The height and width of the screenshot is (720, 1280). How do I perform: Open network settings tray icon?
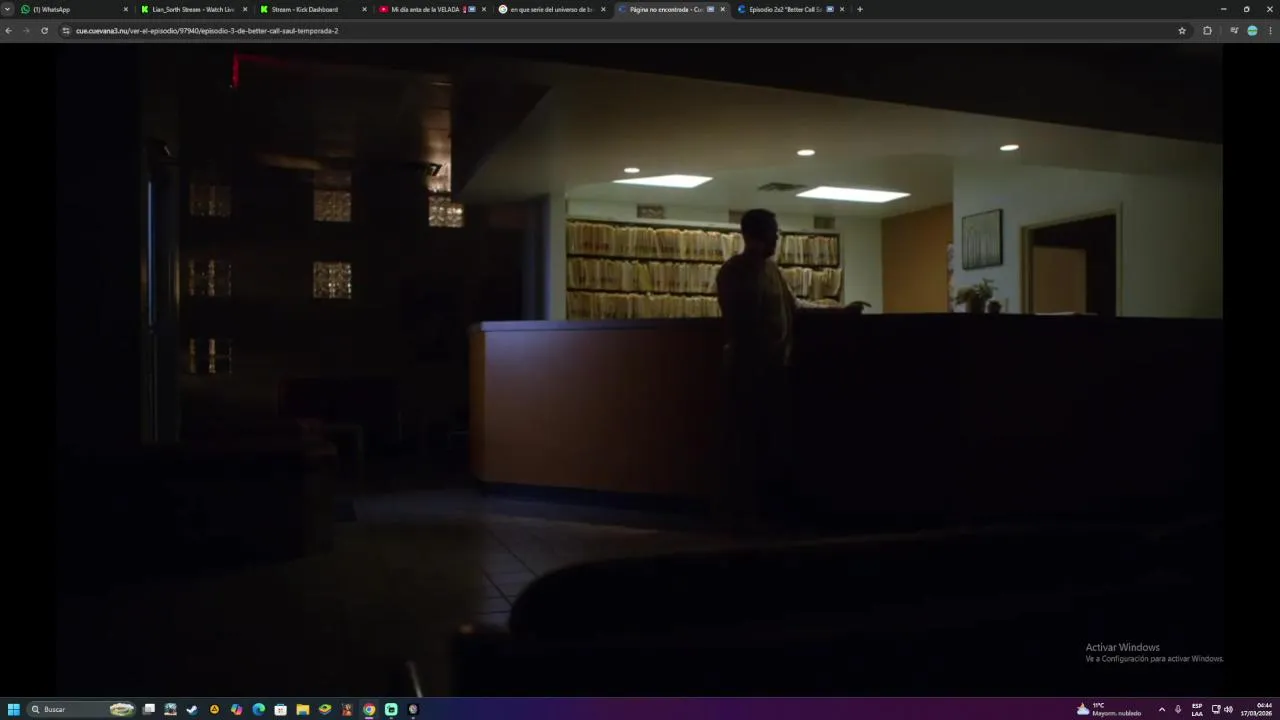coord(1216,709)
